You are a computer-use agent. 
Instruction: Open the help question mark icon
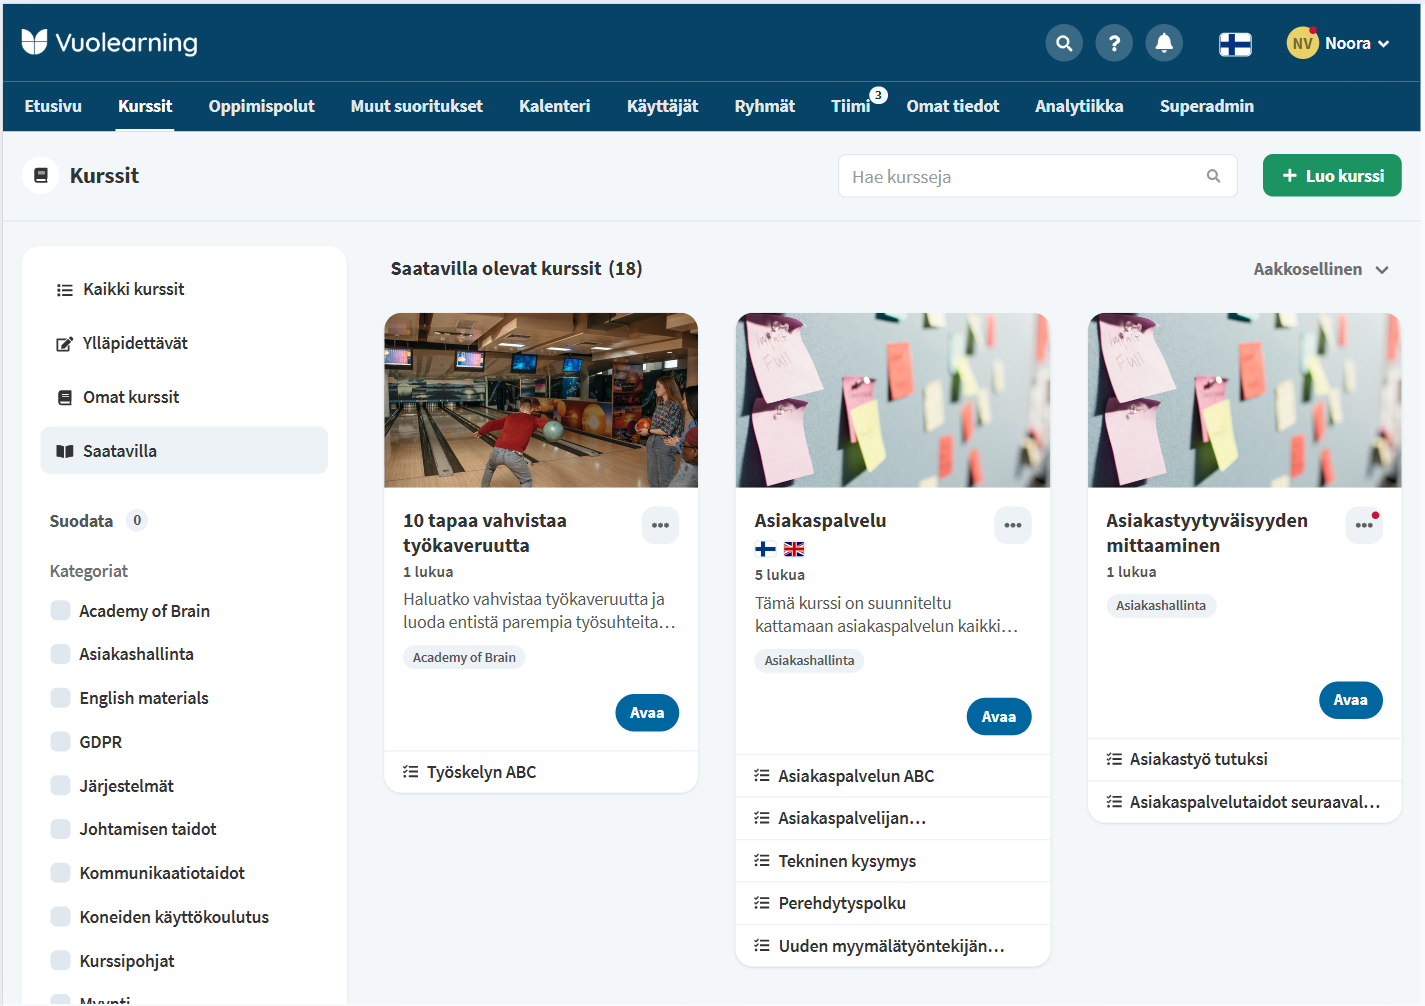(1114, 43)
